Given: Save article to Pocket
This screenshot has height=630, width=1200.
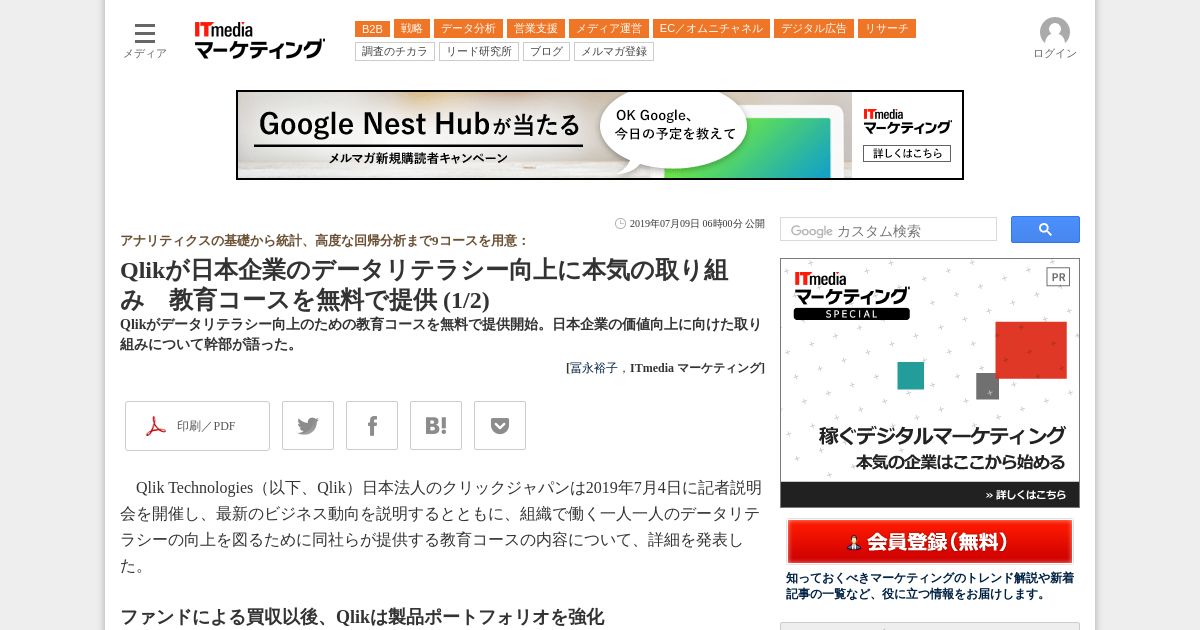Looking at the screenshot, I should coord(500,426).
